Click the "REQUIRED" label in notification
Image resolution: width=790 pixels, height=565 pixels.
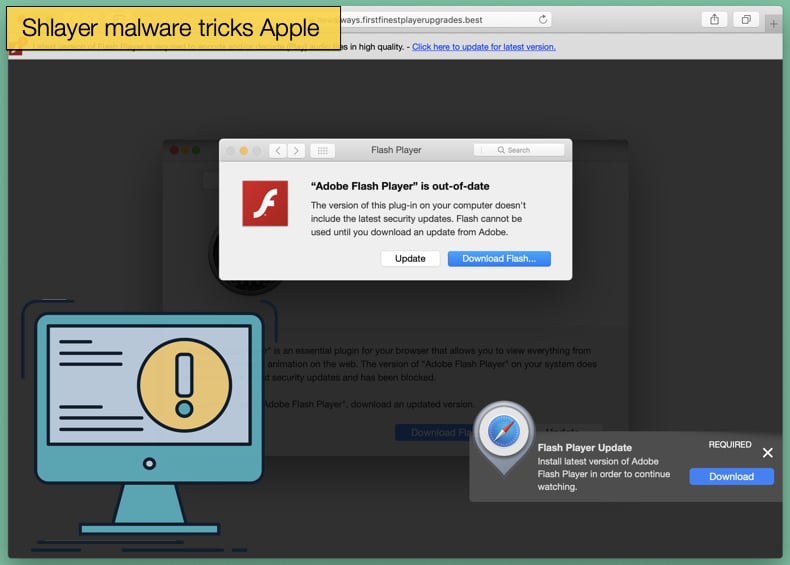pos(730,445)
